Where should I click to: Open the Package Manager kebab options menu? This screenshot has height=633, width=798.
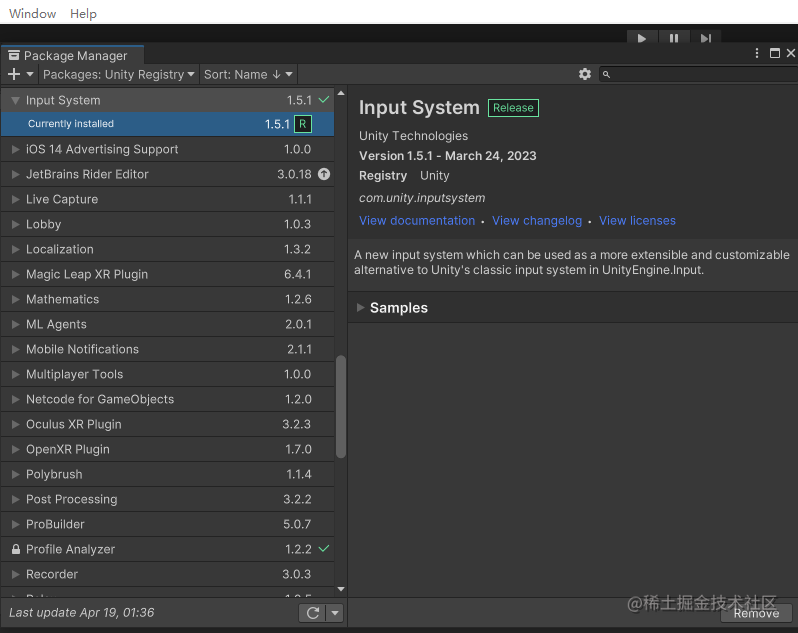[x=757, y=53]
